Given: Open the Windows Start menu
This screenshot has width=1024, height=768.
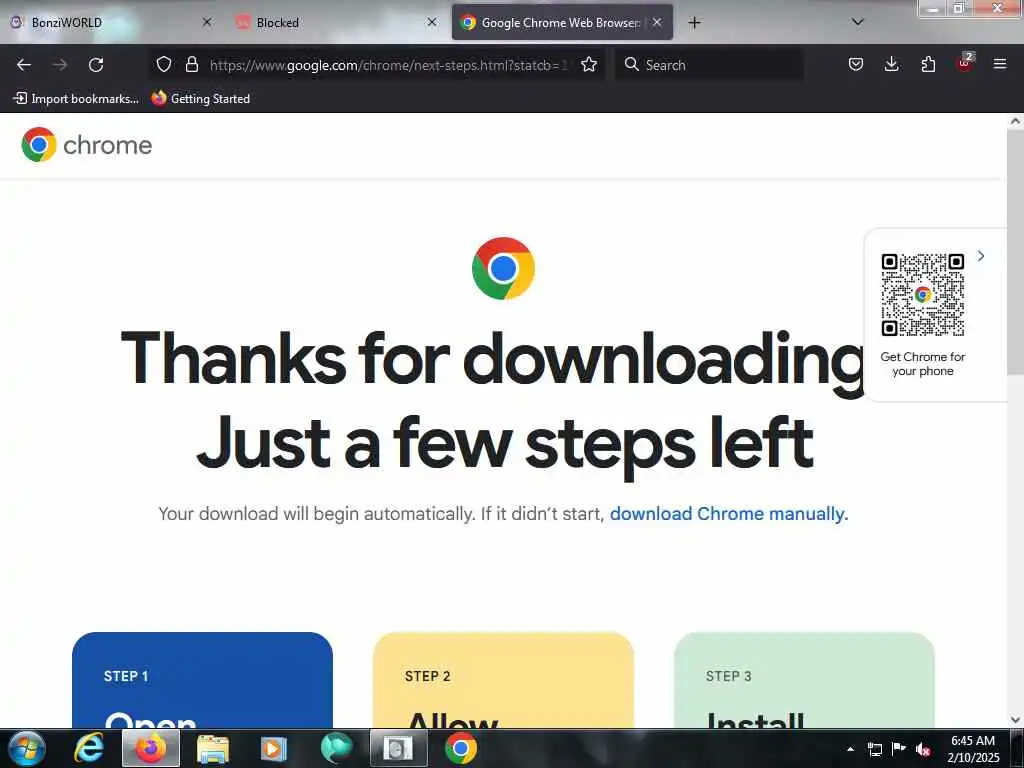Looking at the screenshot, I should 26,748.
